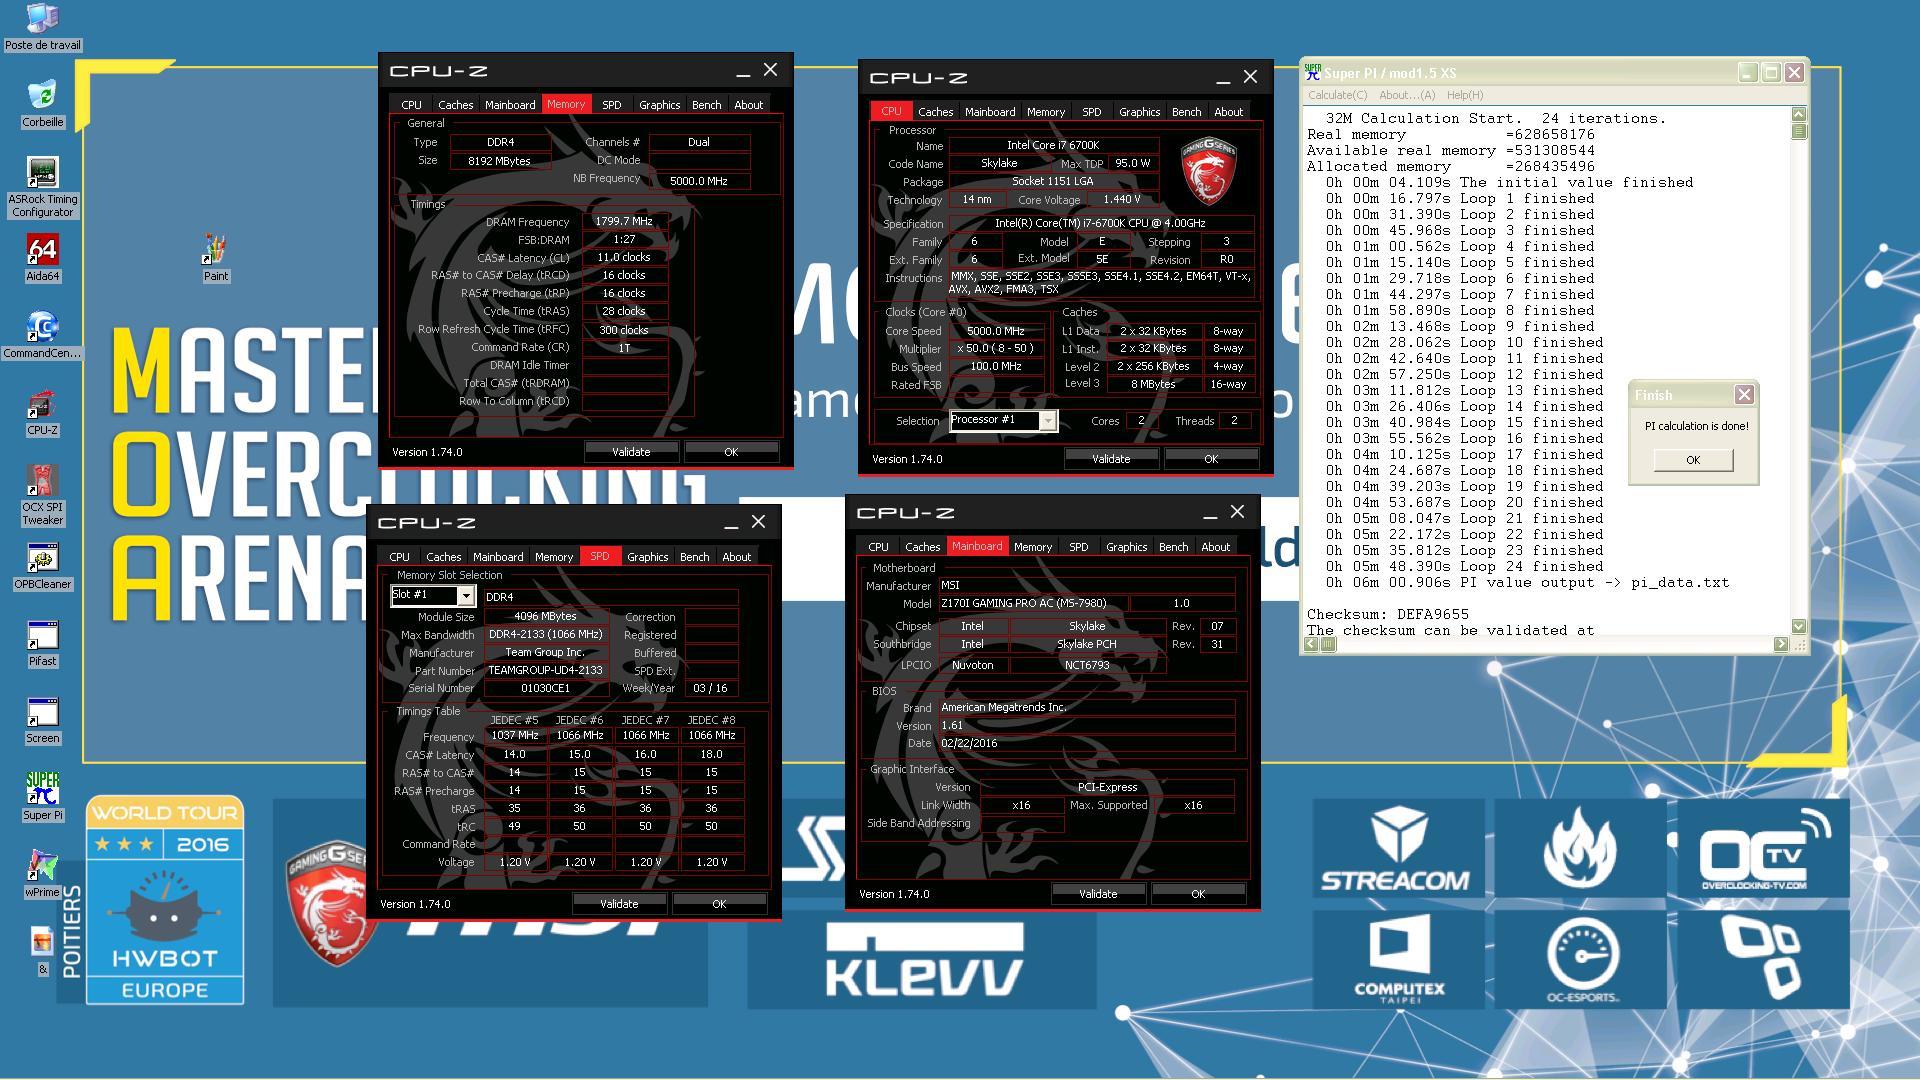Click OK in CPU tab CPU-Z window
The height and width of the screenshot is (1080, 1920).
[x=1211, y=459]
